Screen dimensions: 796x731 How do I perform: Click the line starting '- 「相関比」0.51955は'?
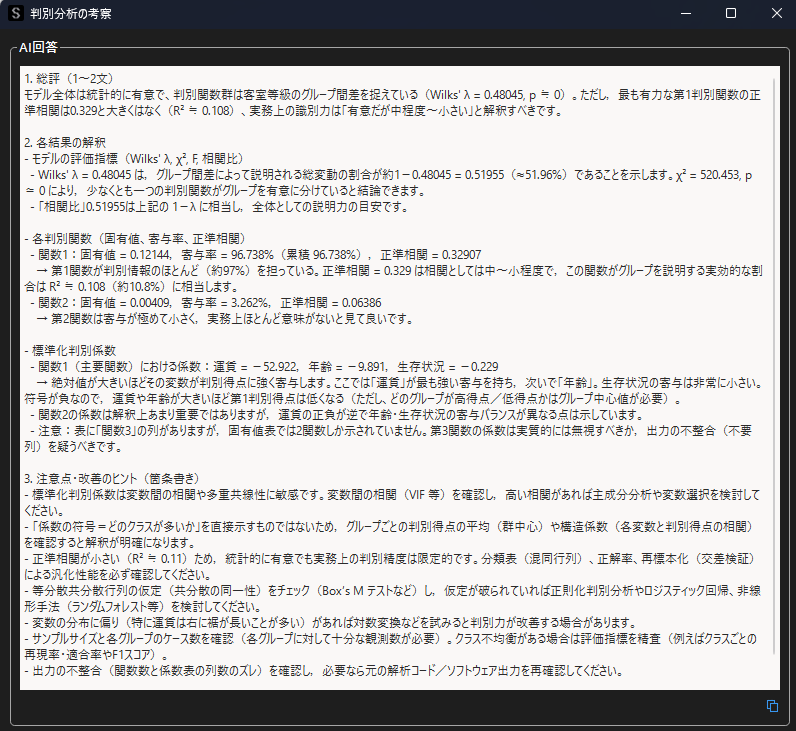219,207
